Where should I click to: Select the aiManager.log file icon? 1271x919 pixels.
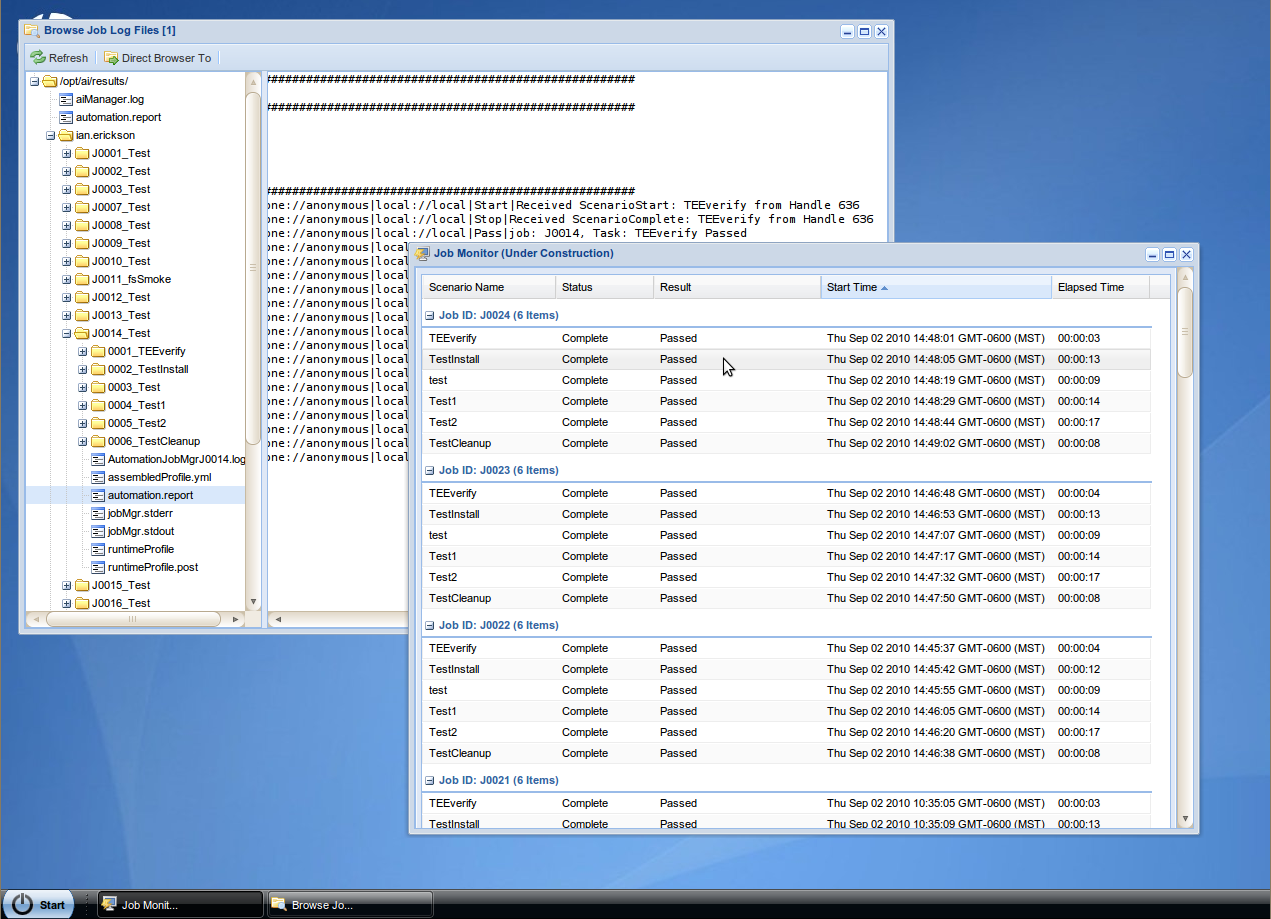66,99
